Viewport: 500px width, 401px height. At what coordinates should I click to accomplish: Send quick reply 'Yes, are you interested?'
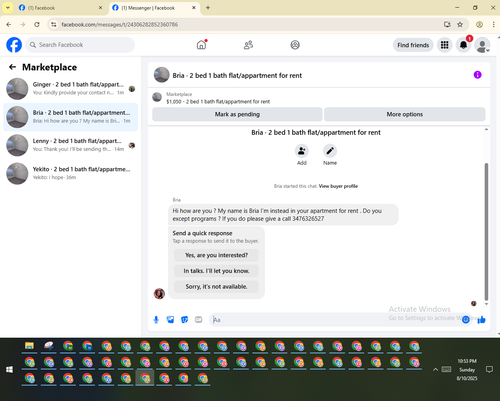click(x=216, y=255)
